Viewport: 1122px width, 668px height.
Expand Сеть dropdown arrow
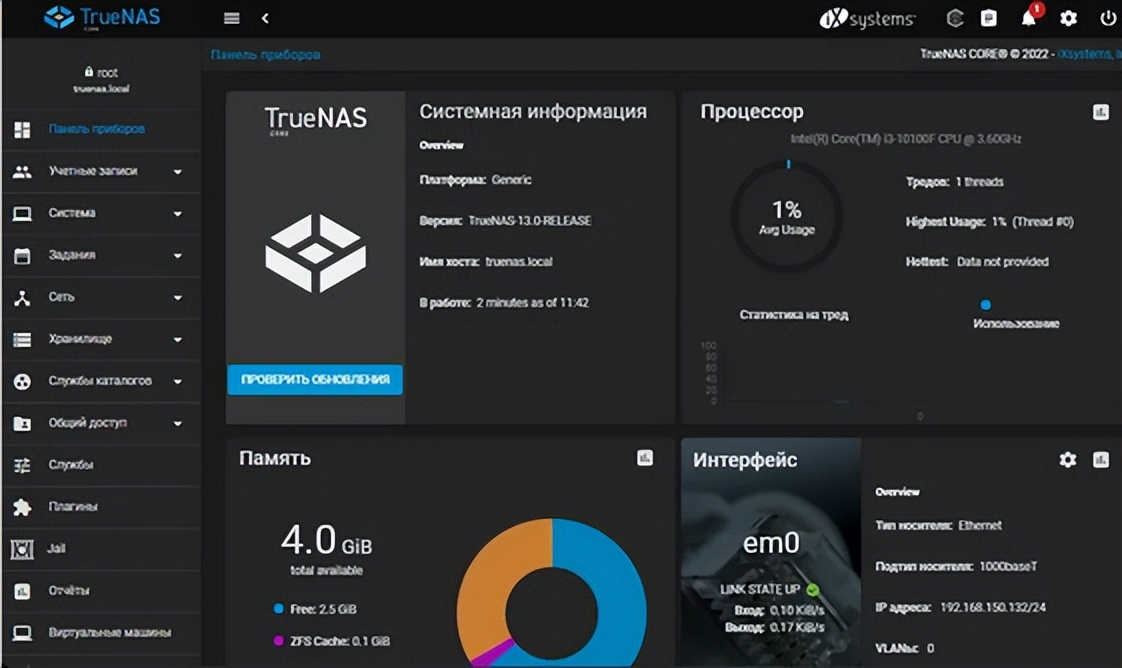coord(177,298)
